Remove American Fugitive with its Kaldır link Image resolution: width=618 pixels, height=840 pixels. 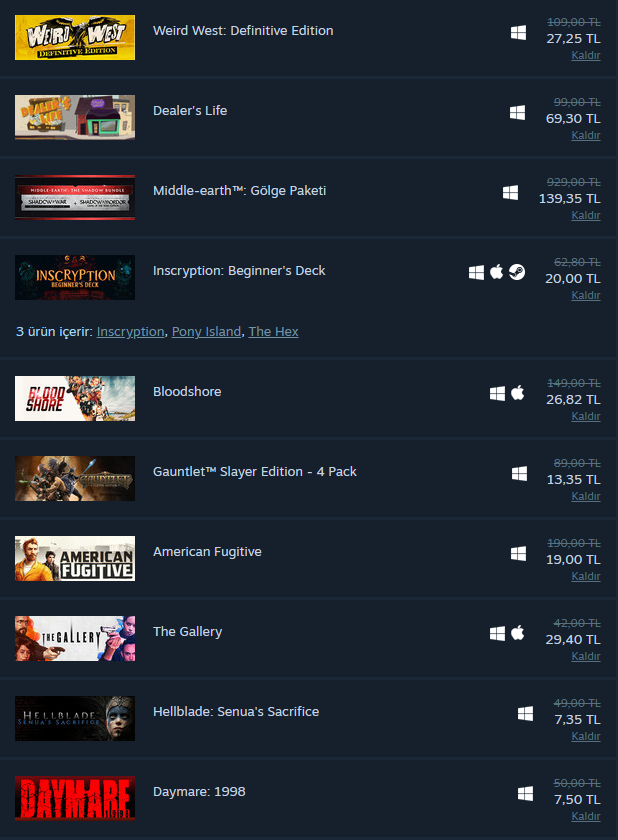(586, 576)
